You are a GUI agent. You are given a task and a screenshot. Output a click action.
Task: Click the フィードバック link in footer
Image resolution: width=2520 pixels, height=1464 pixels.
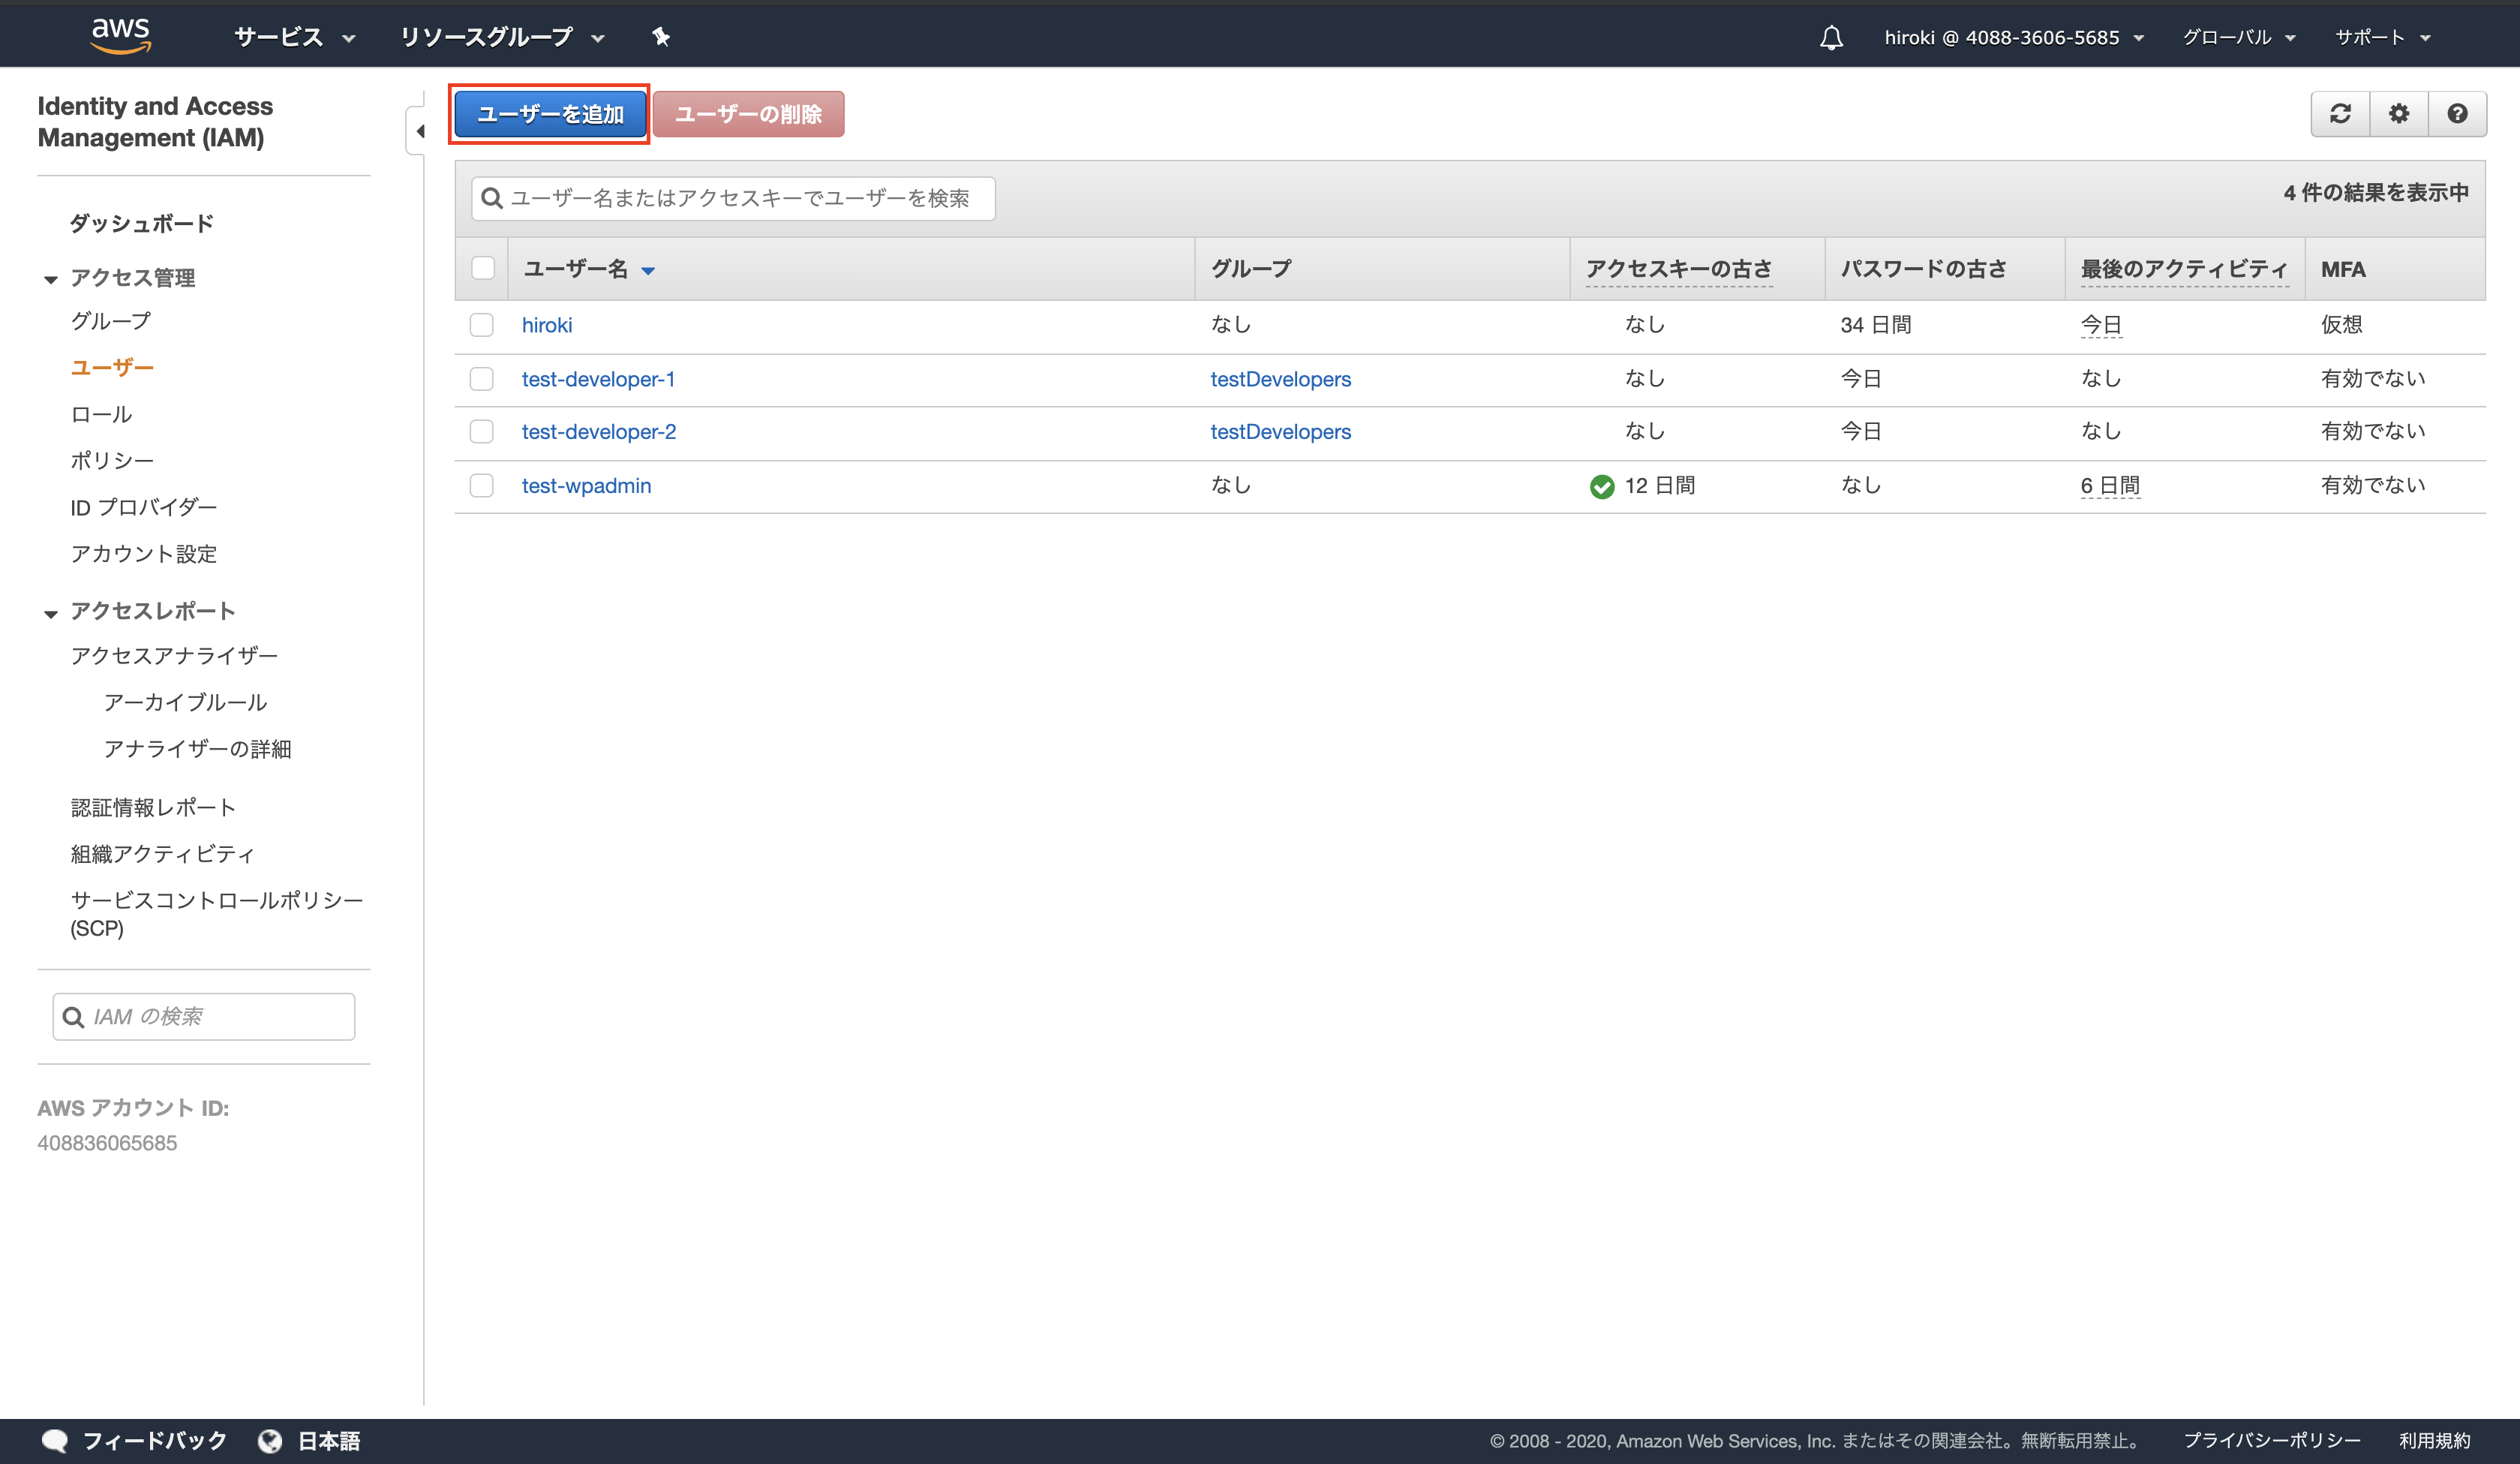[x=155, y=1441]
